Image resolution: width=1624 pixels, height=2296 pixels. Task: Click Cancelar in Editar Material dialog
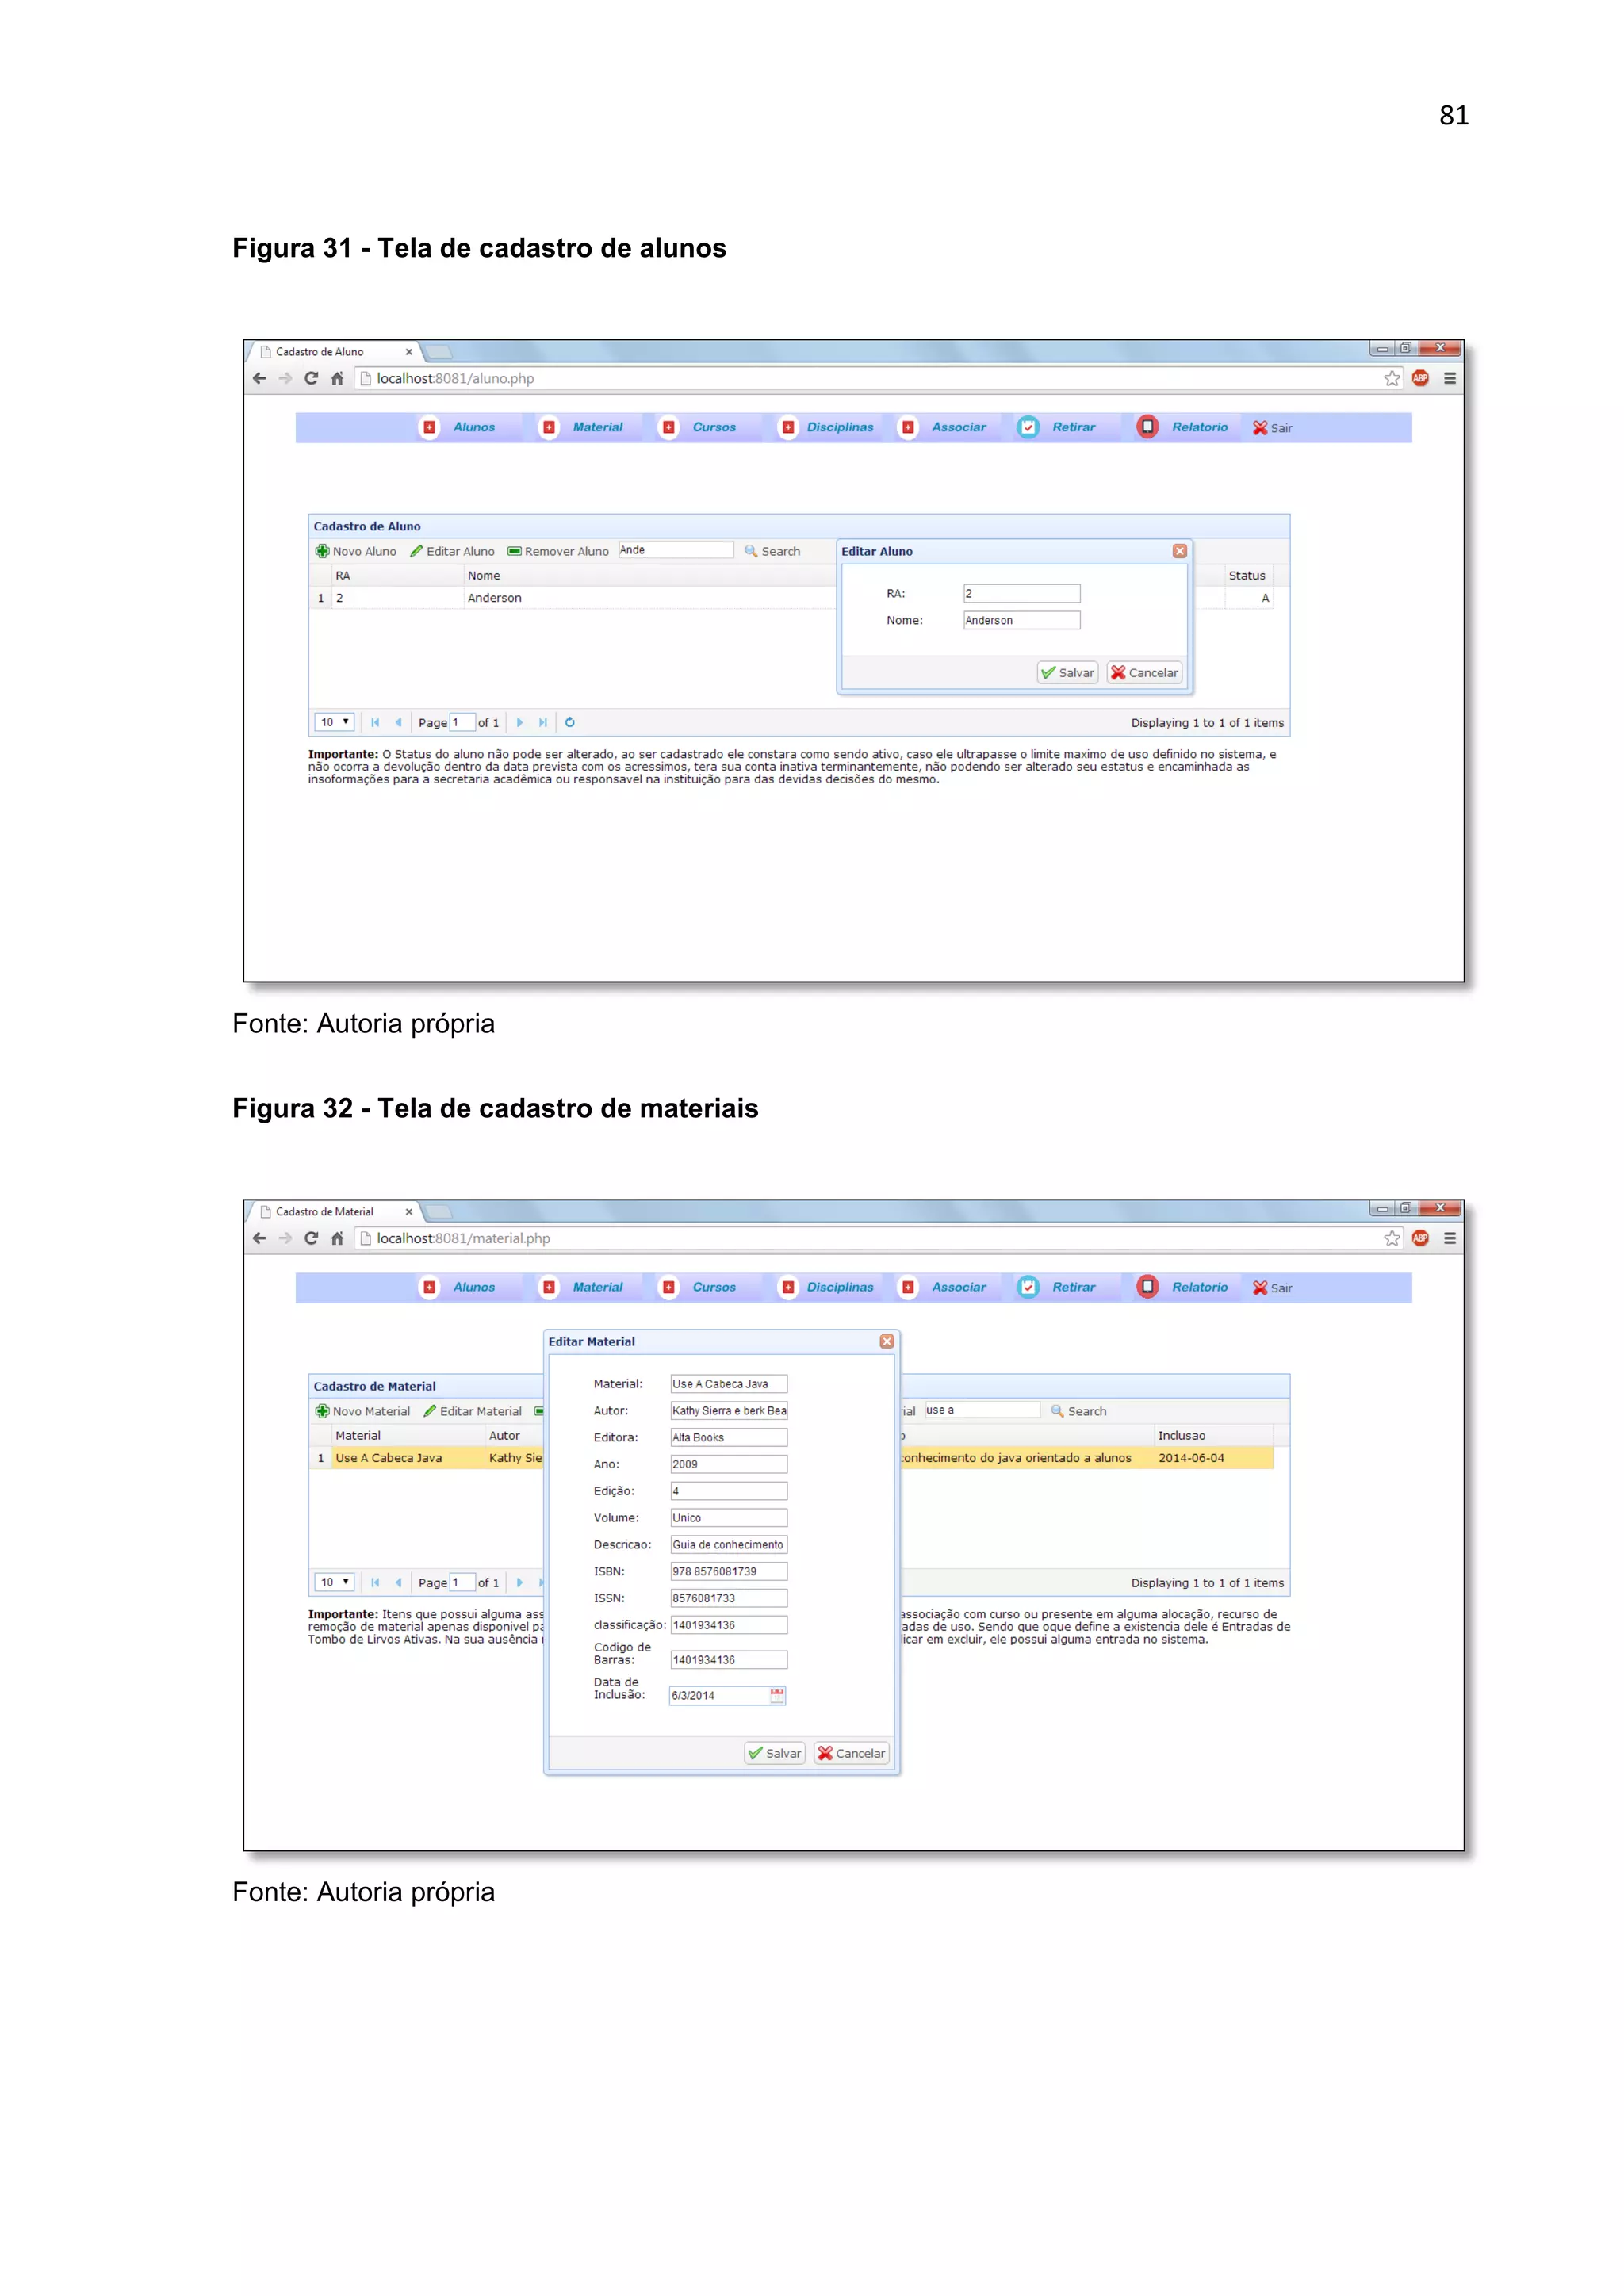[x=851, y=1753]
